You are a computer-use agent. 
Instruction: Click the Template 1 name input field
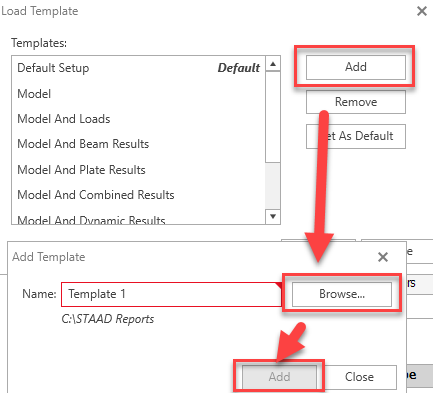171,294
